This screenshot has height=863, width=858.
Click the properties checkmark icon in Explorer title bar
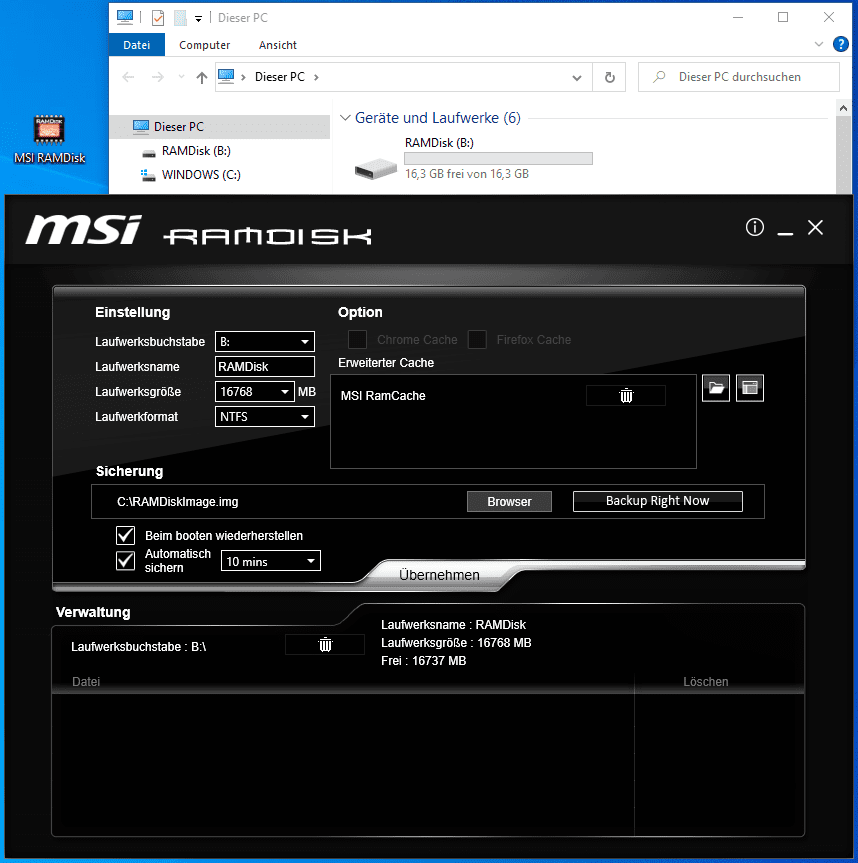tap(158, 18)
